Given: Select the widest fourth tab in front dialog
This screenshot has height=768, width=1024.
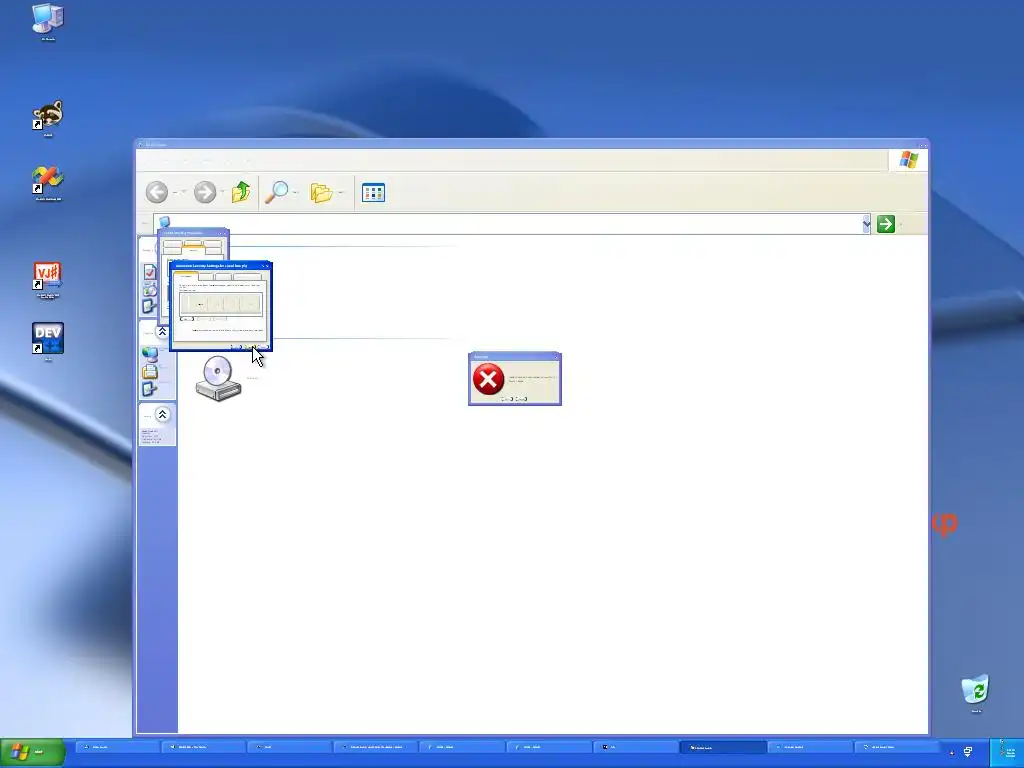Looking at the screenshot, I should pyautogui.click(x=247, y=276).
